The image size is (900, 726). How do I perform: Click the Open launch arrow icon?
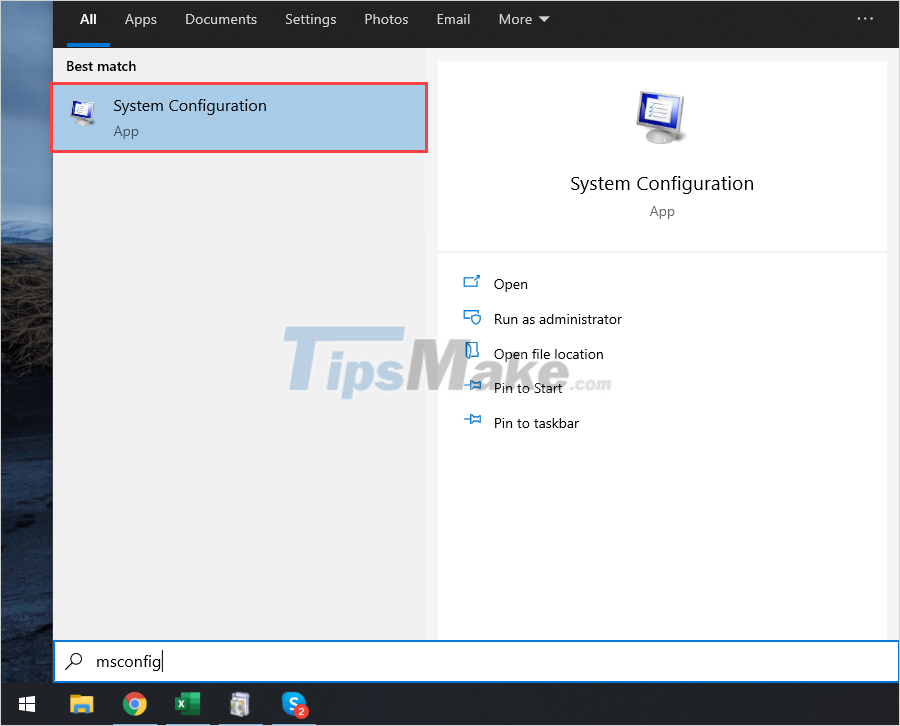click(471, 283)
